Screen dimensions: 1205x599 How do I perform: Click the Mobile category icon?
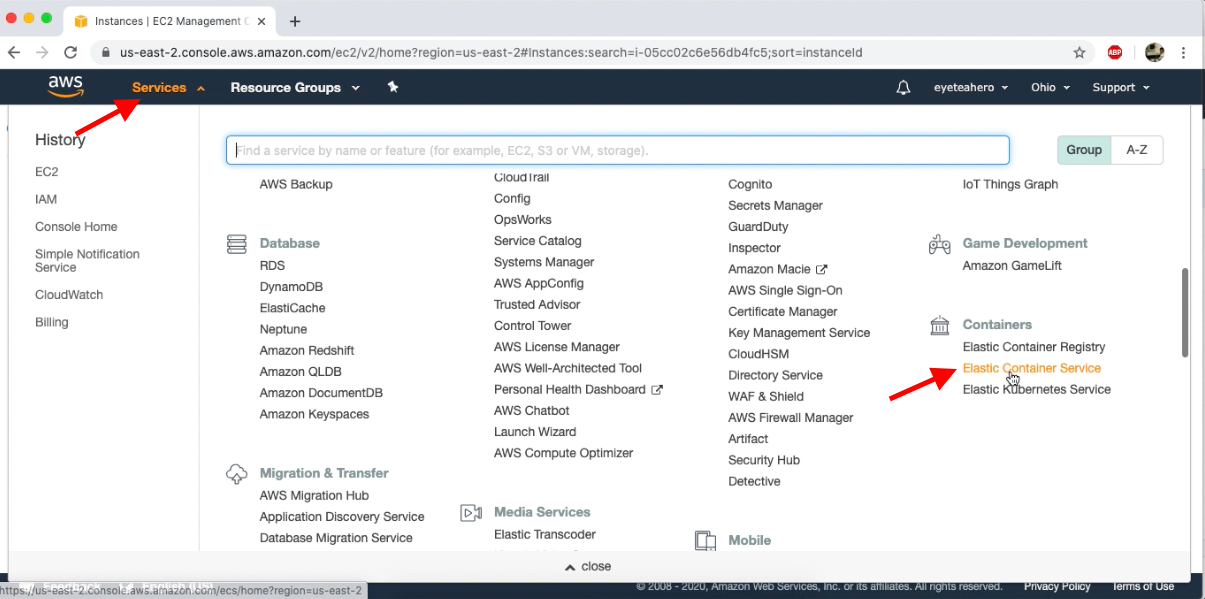(x=705, y=540)
